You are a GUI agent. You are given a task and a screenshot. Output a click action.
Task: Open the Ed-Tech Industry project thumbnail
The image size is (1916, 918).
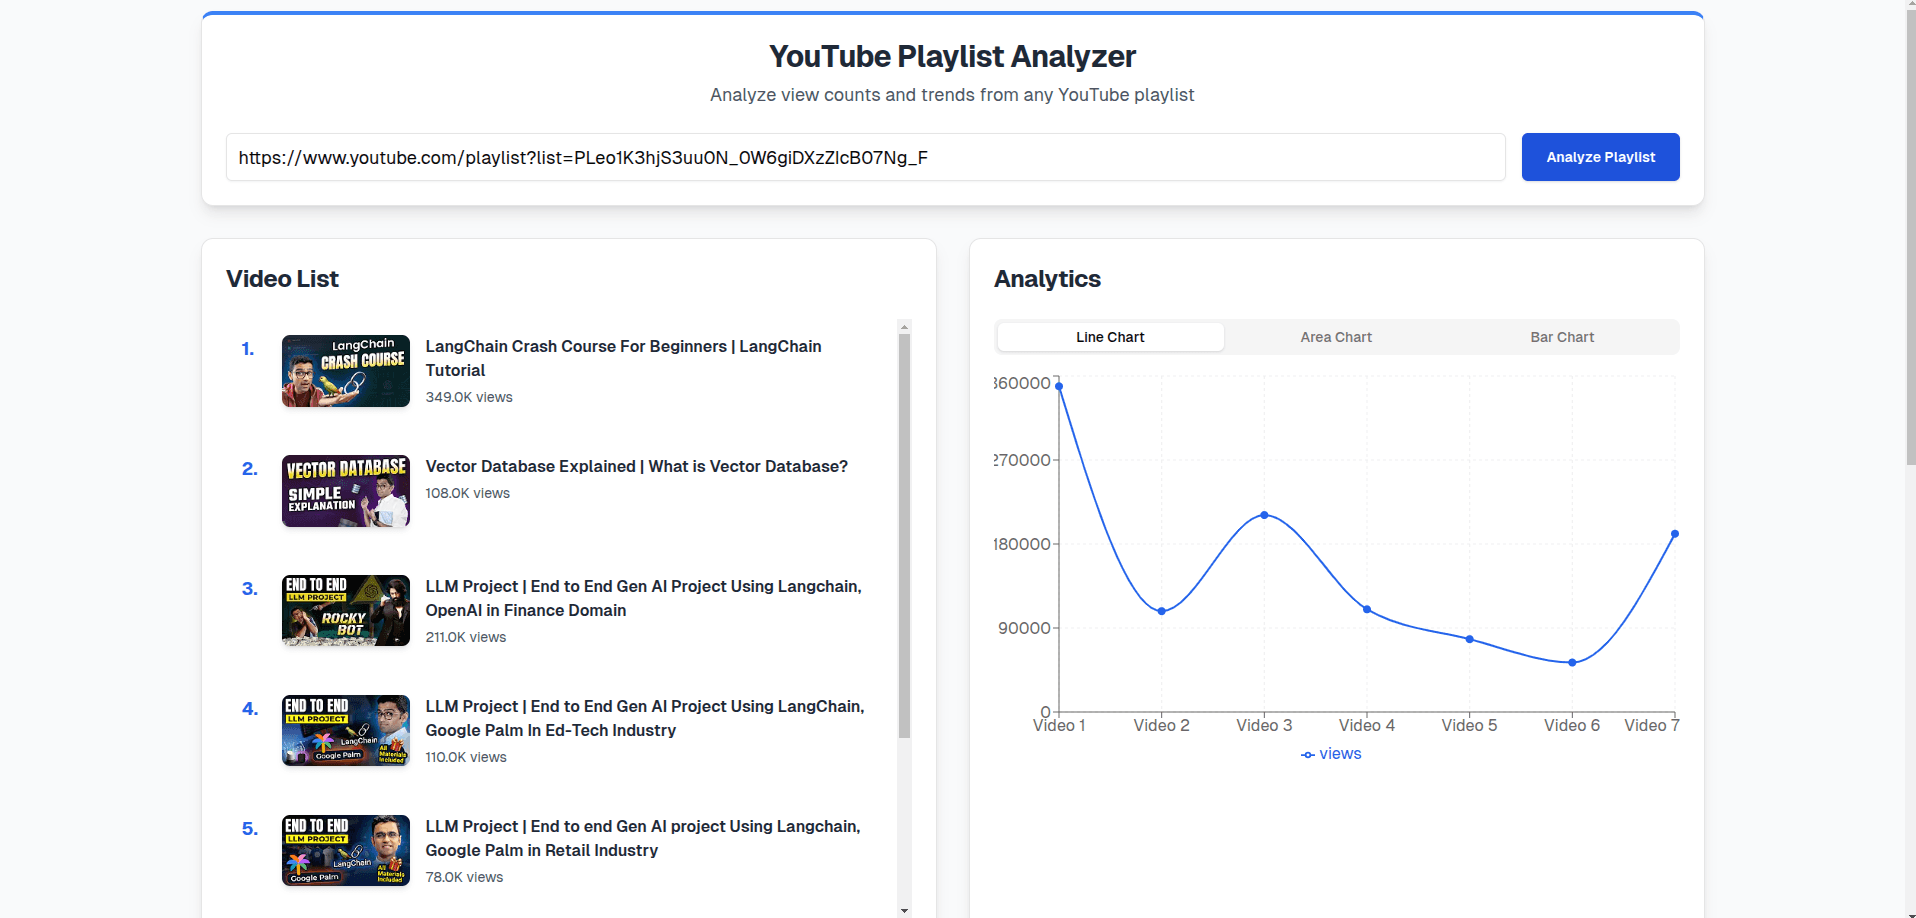pos(346,731)
